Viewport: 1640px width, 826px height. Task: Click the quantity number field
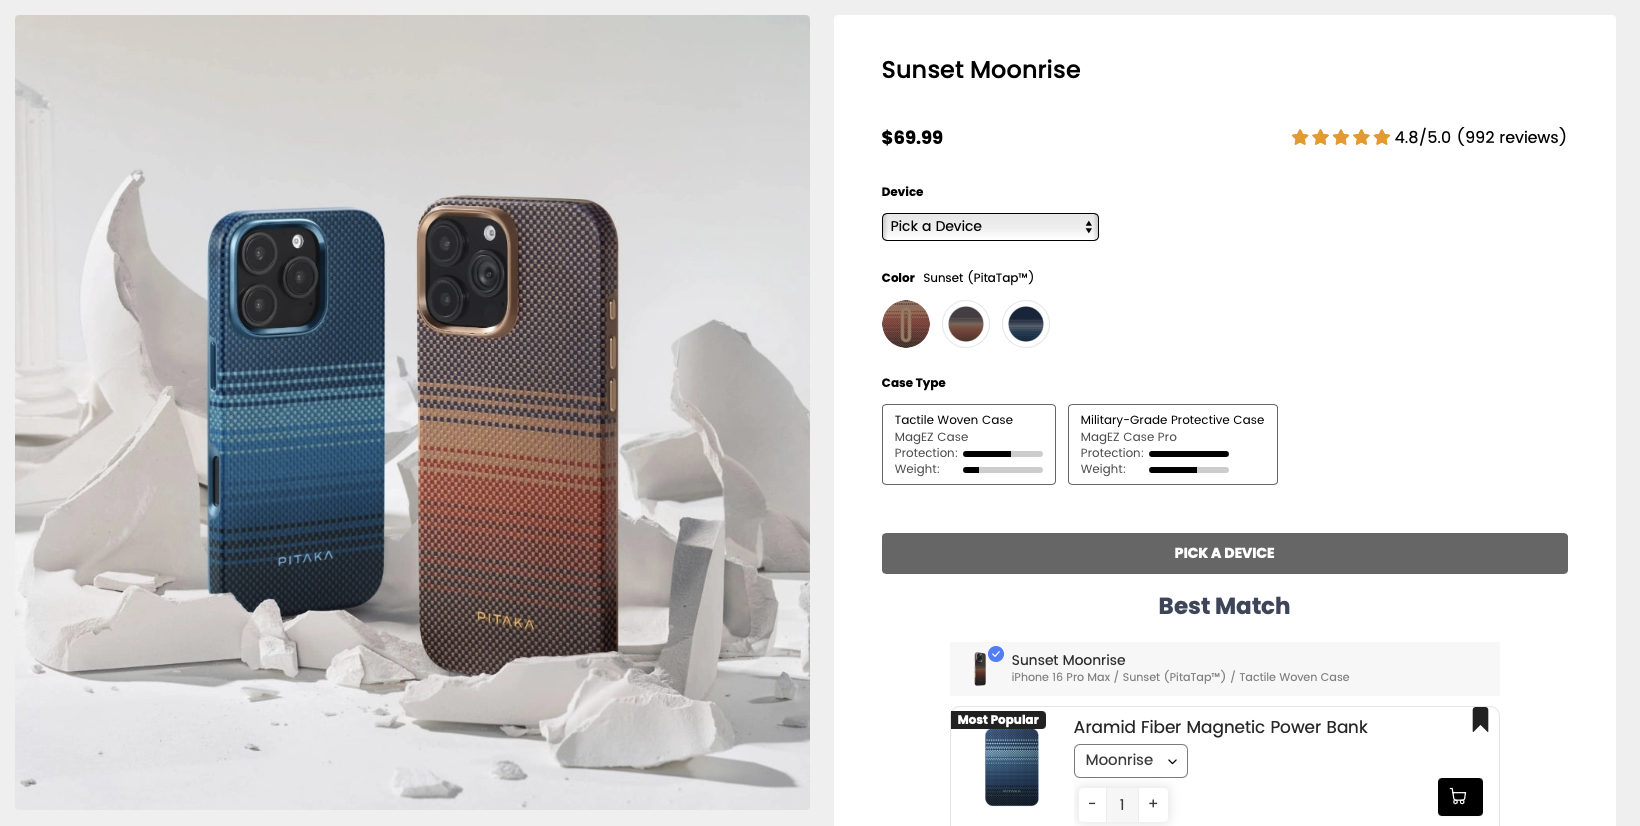click(1122, 804)
